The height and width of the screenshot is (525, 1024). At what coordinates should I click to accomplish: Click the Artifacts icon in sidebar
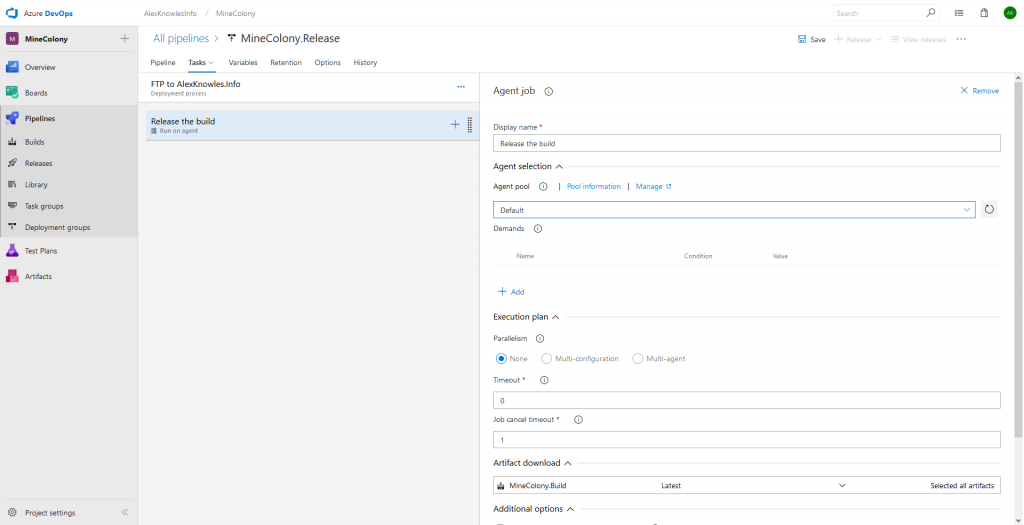point(12,276)
